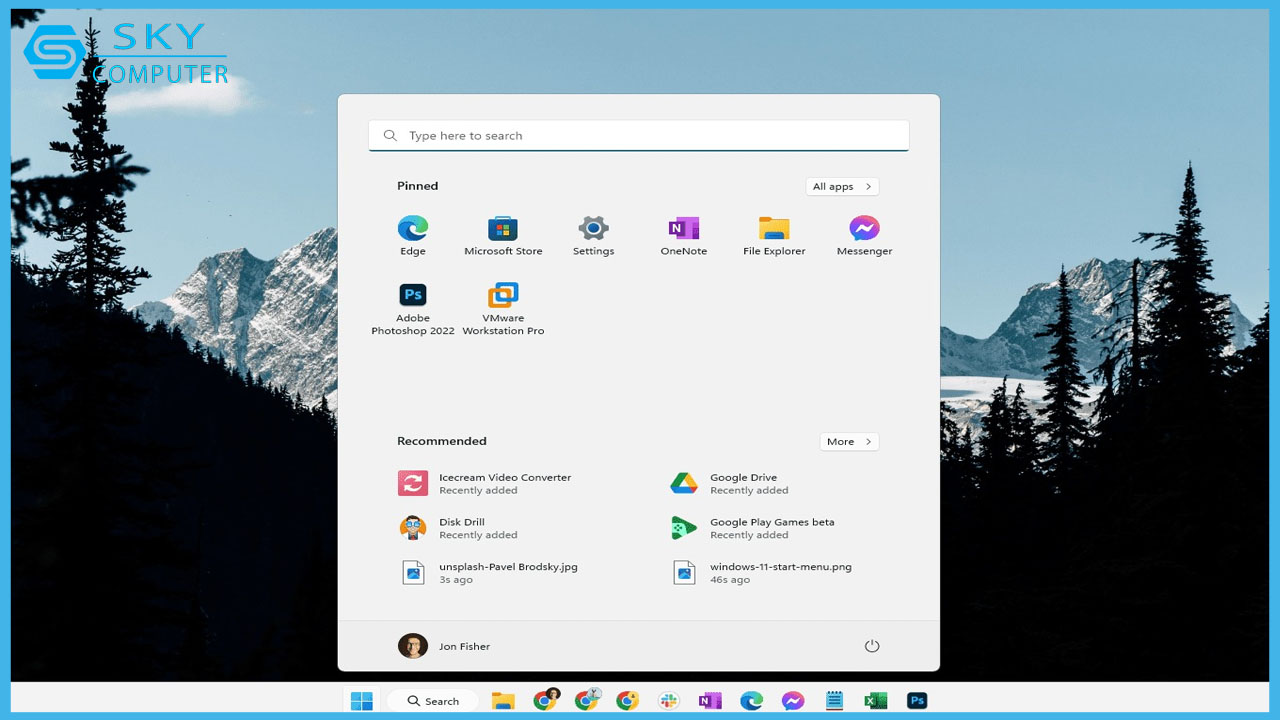Viewport: 1280px width, 720px height.
Task: Click the Search button on the taskbar
Action: tap(432, 700)
